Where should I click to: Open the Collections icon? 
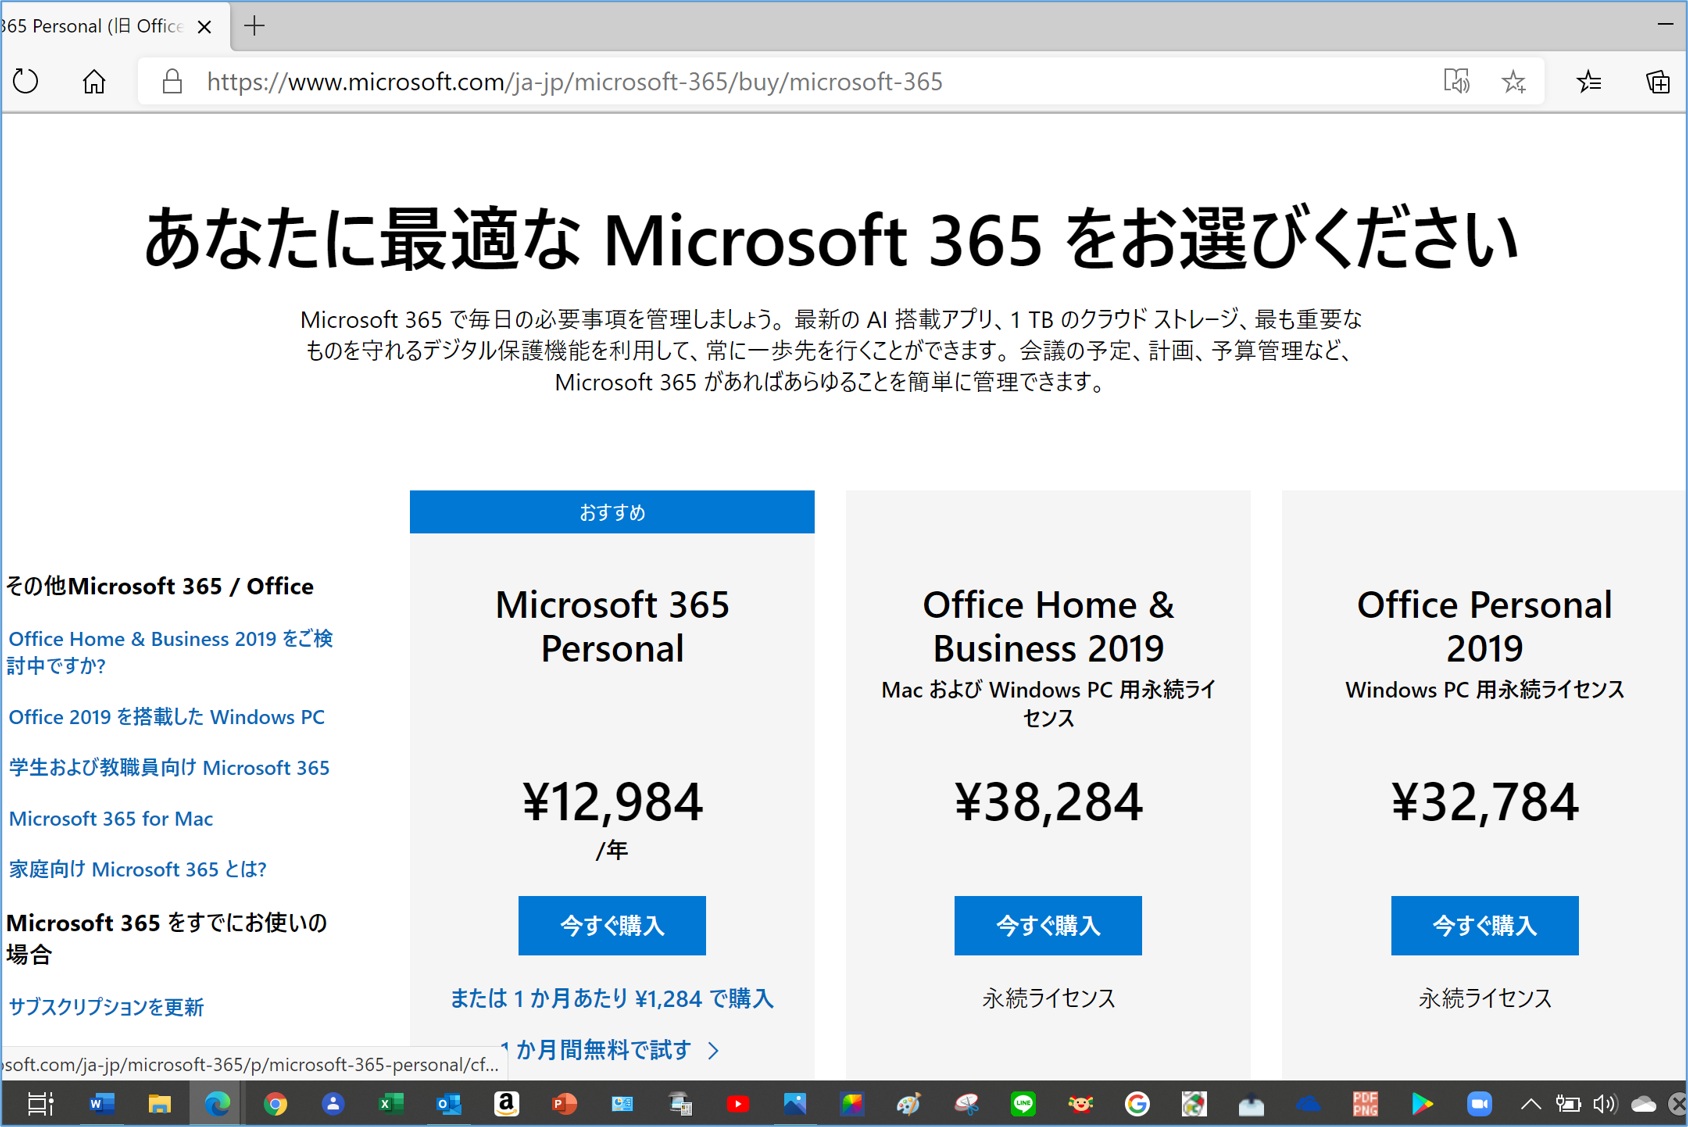click(x=1657, y=81)
